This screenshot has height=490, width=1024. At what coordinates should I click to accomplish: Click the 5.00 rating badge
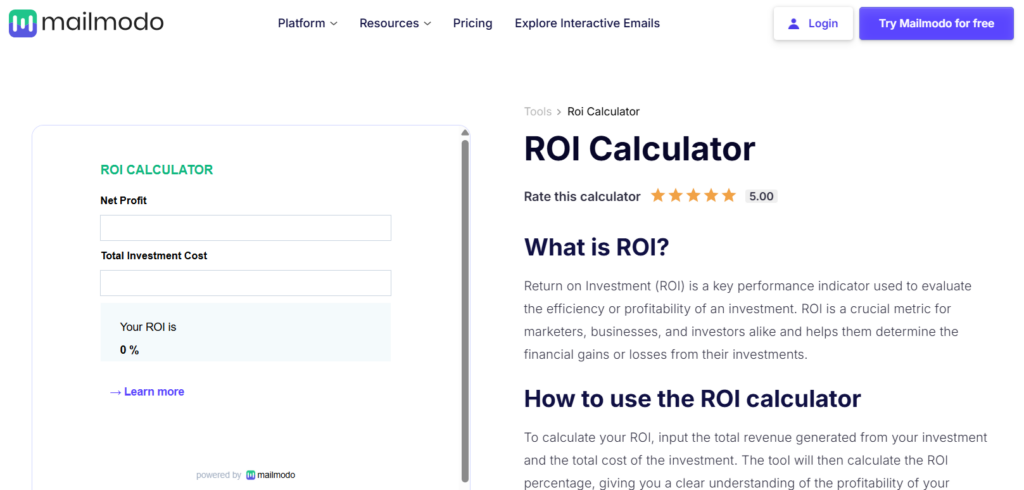[761, 196]
